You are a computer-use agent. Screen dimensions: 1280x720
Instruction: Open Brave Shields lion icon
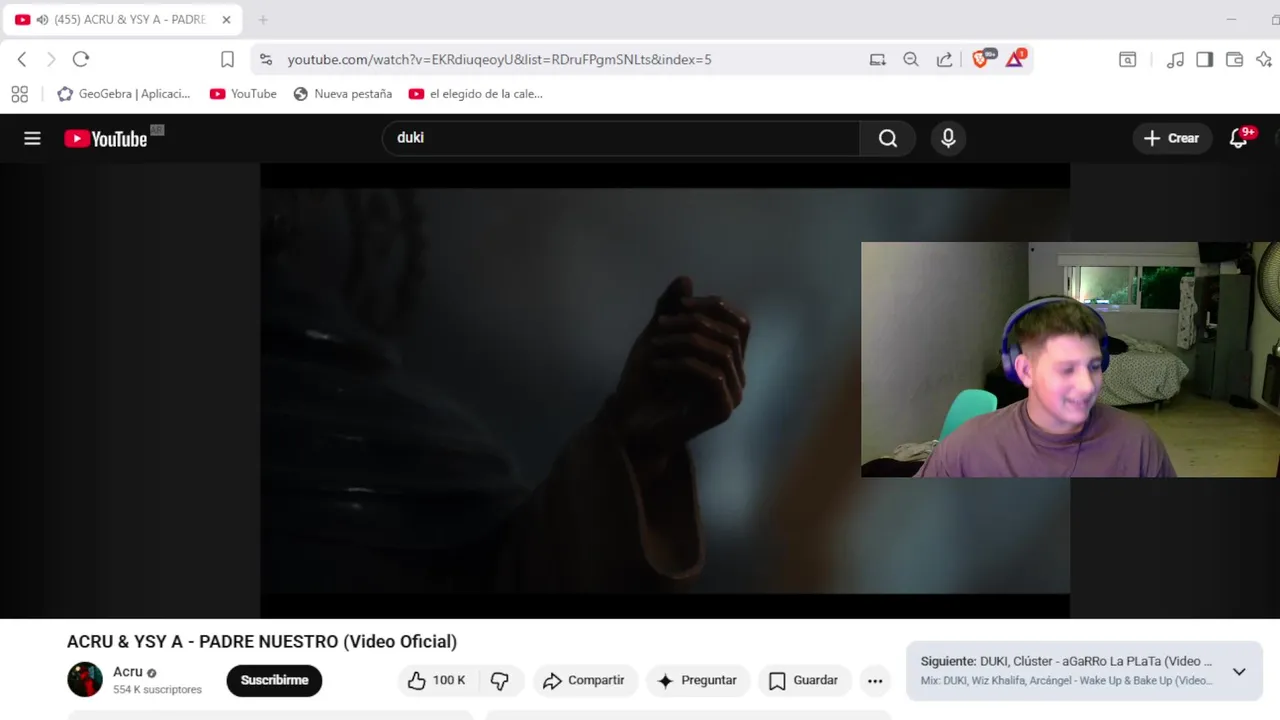pyautogui.click(x=981, y=59)
